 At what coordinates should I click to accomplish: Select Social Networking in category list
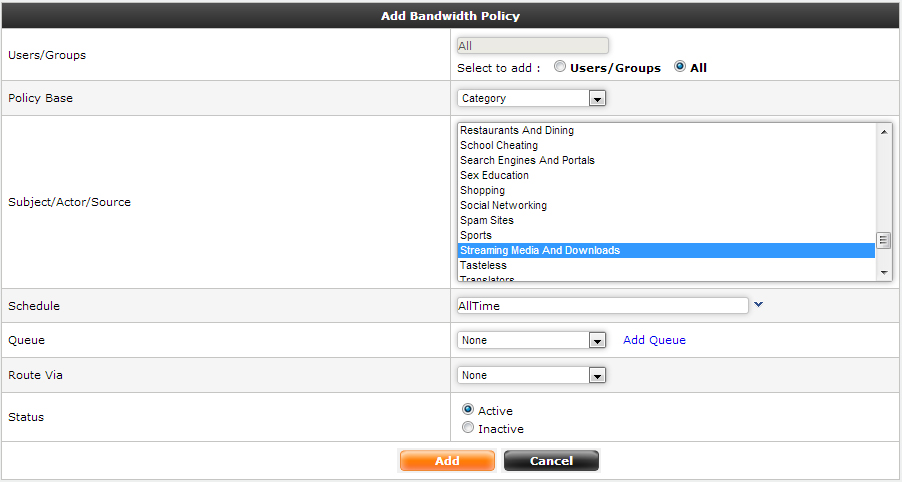[503, 205]
